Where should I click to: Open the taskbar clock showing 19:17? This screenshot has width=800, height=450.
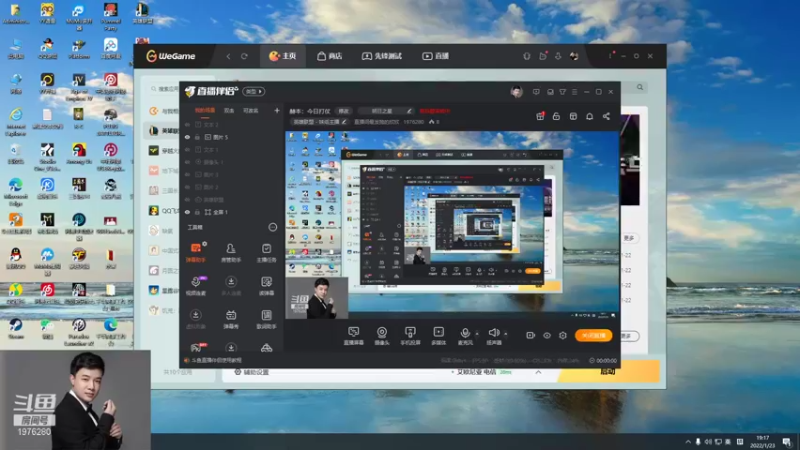pyautogui.click(x=762, y=441)
